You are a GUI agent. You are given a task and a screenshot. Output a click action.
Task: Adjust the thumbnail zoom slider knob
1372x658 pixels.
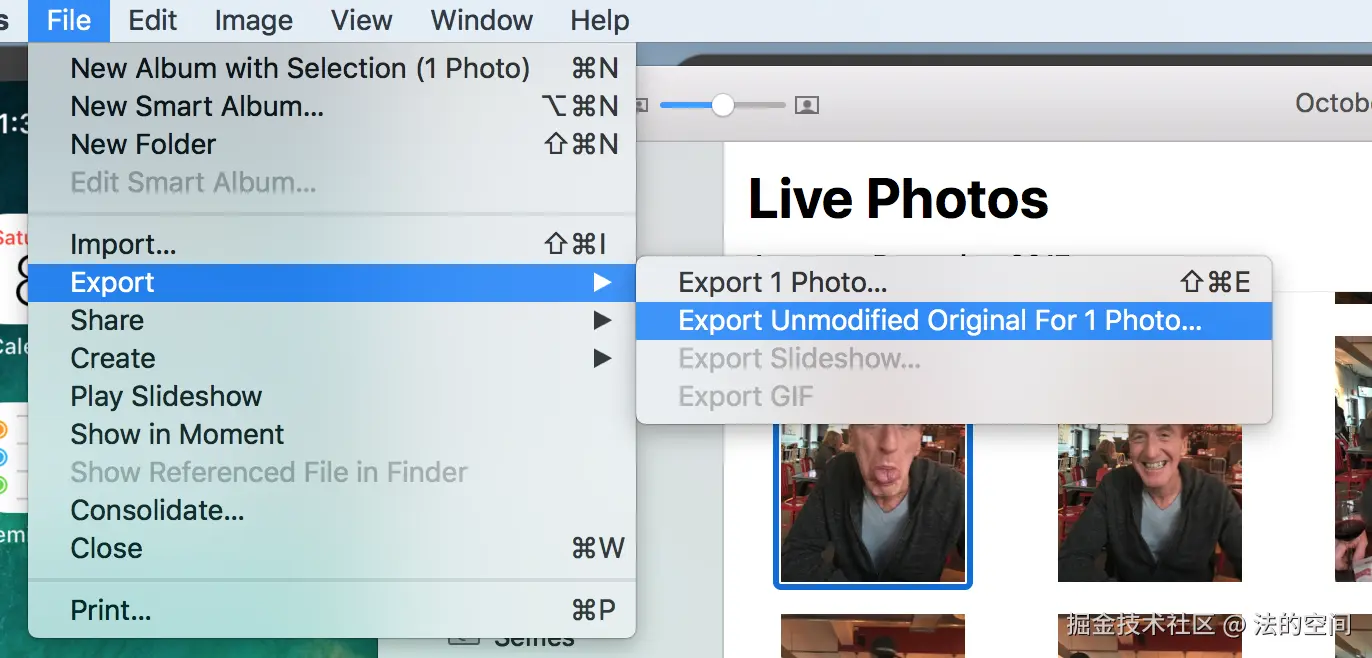click(x=723, y=105)
